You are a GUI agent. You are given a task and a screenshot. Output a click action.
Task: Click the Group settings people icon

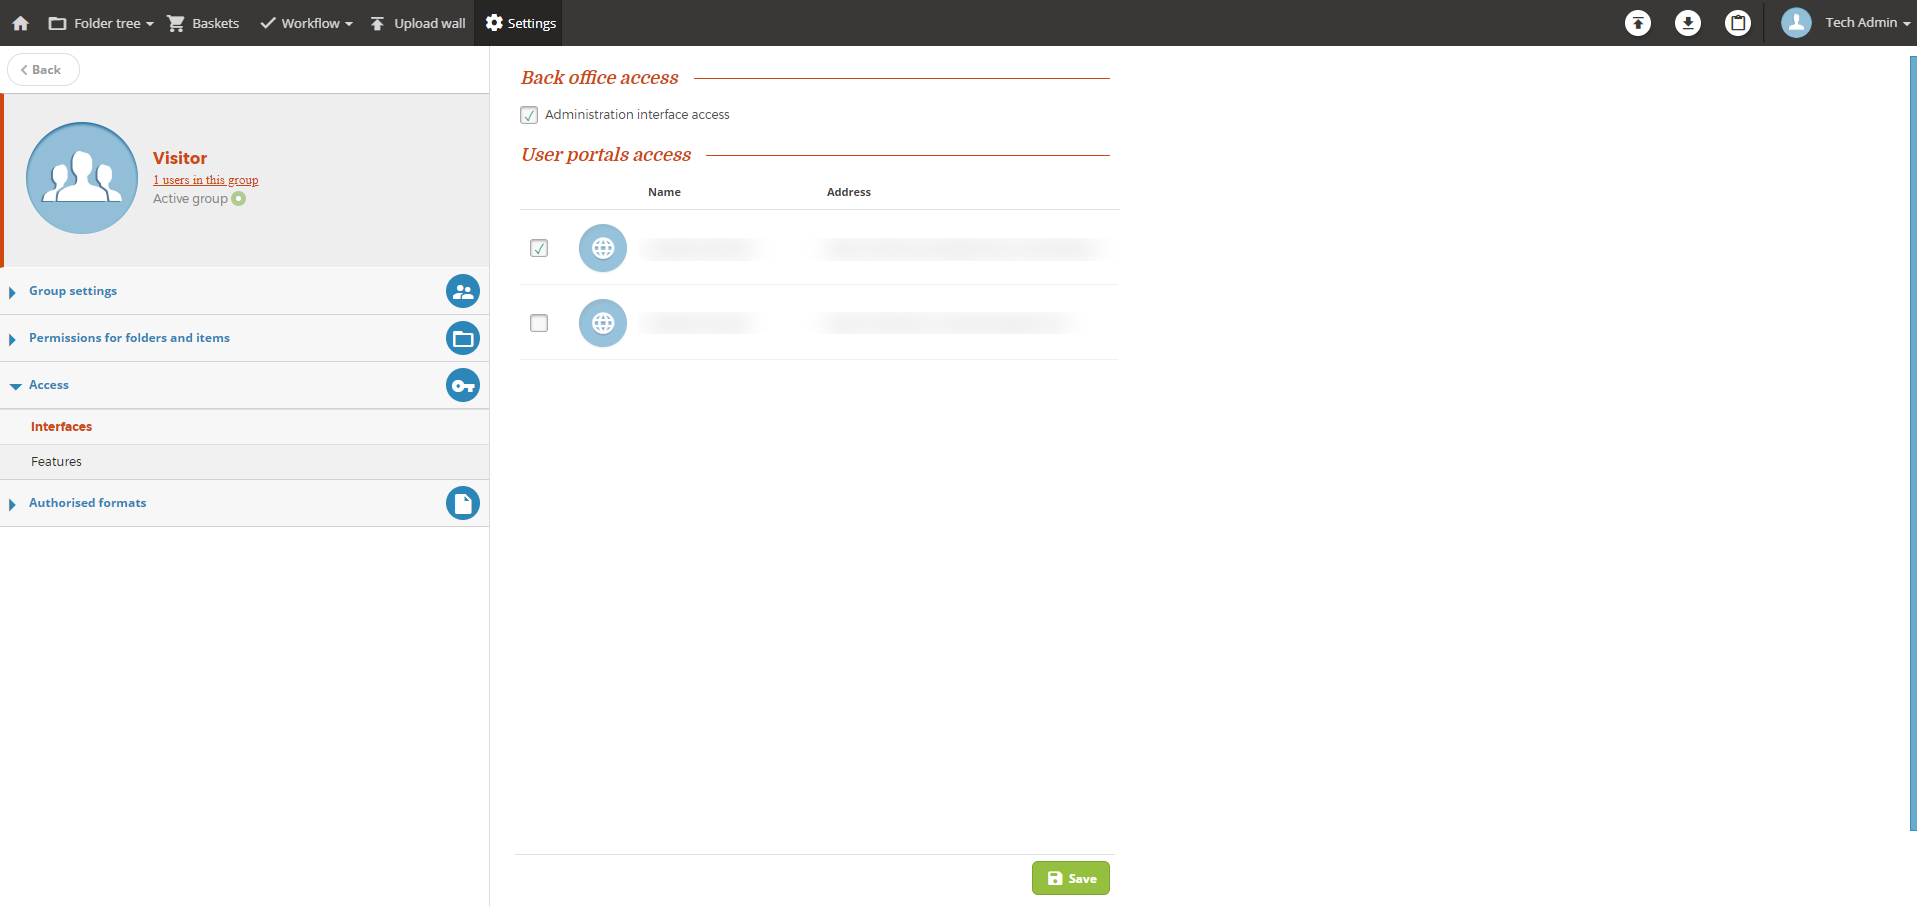coord(462,291)
